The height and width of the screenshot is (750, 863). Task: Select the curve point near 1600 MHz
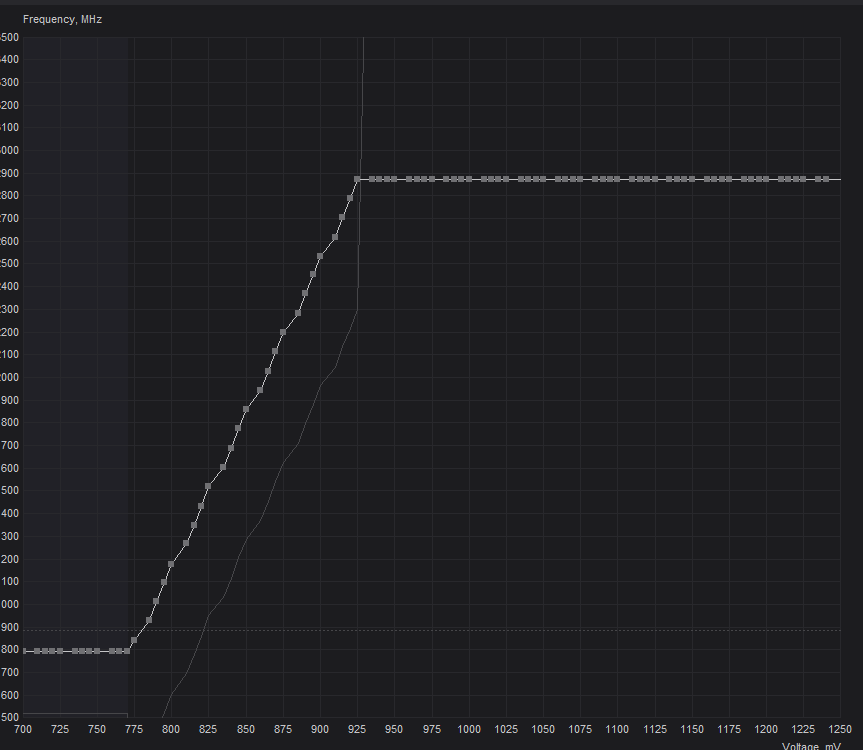223,467
